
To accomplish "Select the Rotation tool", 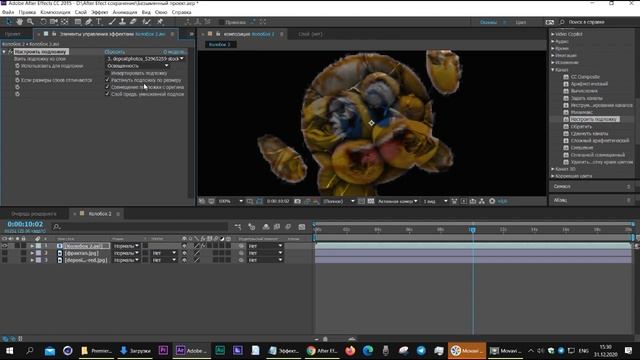I will point(43,22).
